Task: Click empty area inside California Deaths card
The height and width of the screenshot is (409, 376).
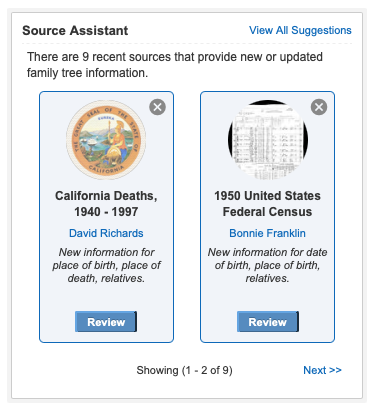Action: tap(106, 297)
